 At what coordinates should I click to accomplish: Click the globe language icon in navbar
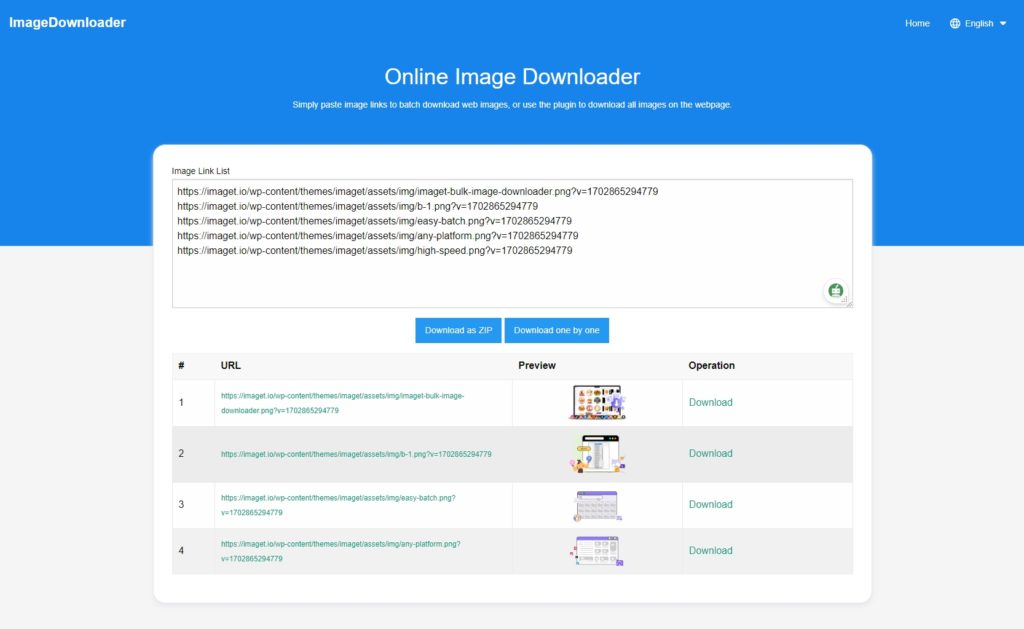[957, 22]
